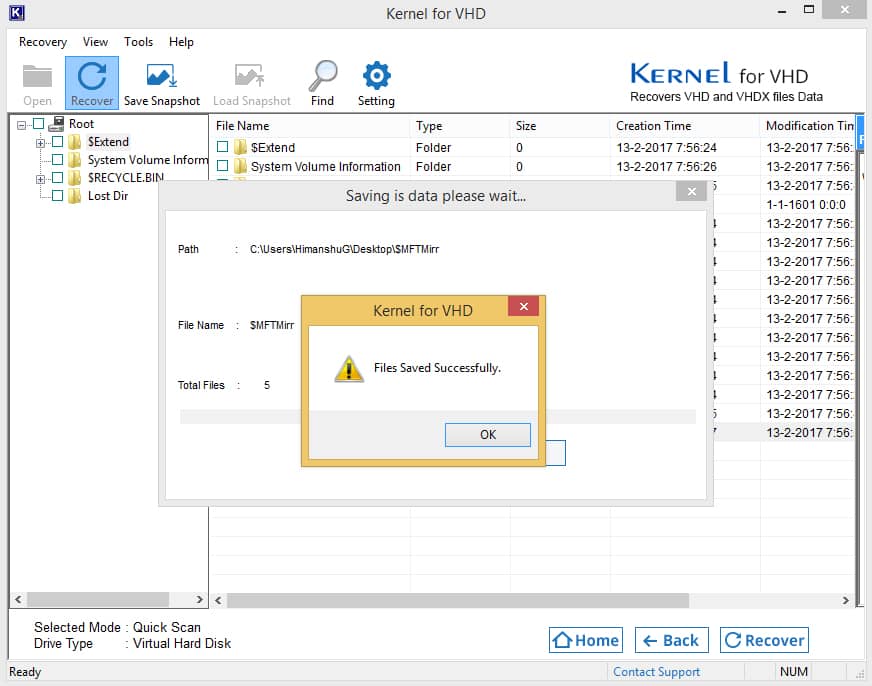Click the Back button

[x=672, y=640]
